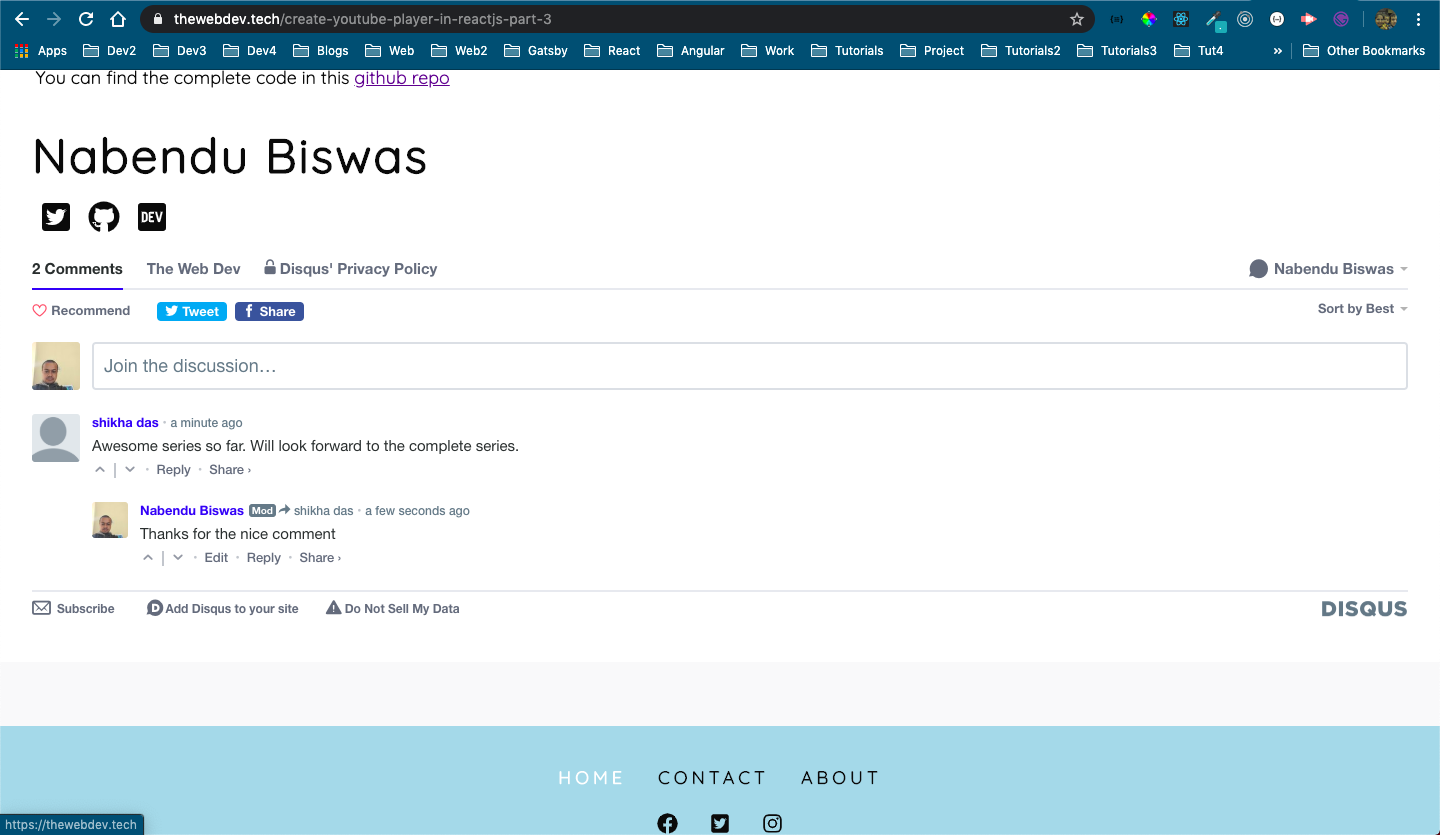Screen dimensions: 1440x835
Task: Click the Facebook Share button
Action: (269, 311)
